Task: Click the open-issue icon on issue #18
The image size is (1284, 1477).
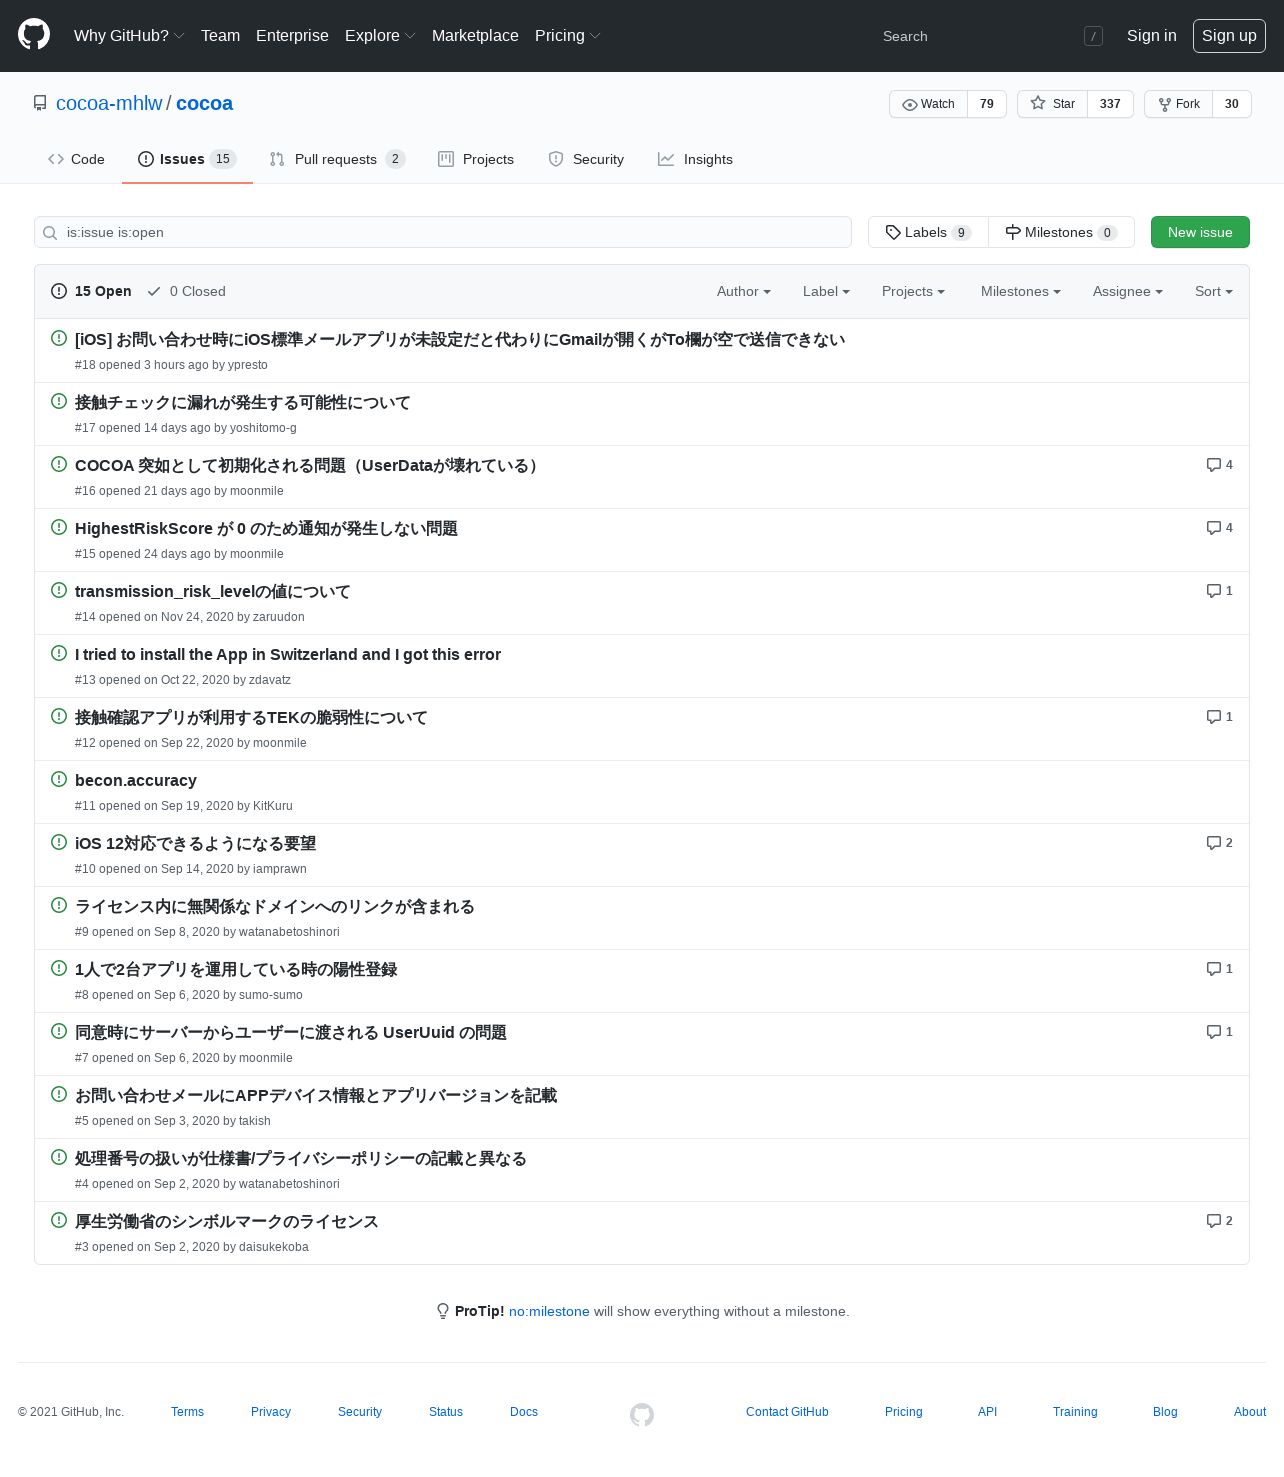Action: [59, 338]
